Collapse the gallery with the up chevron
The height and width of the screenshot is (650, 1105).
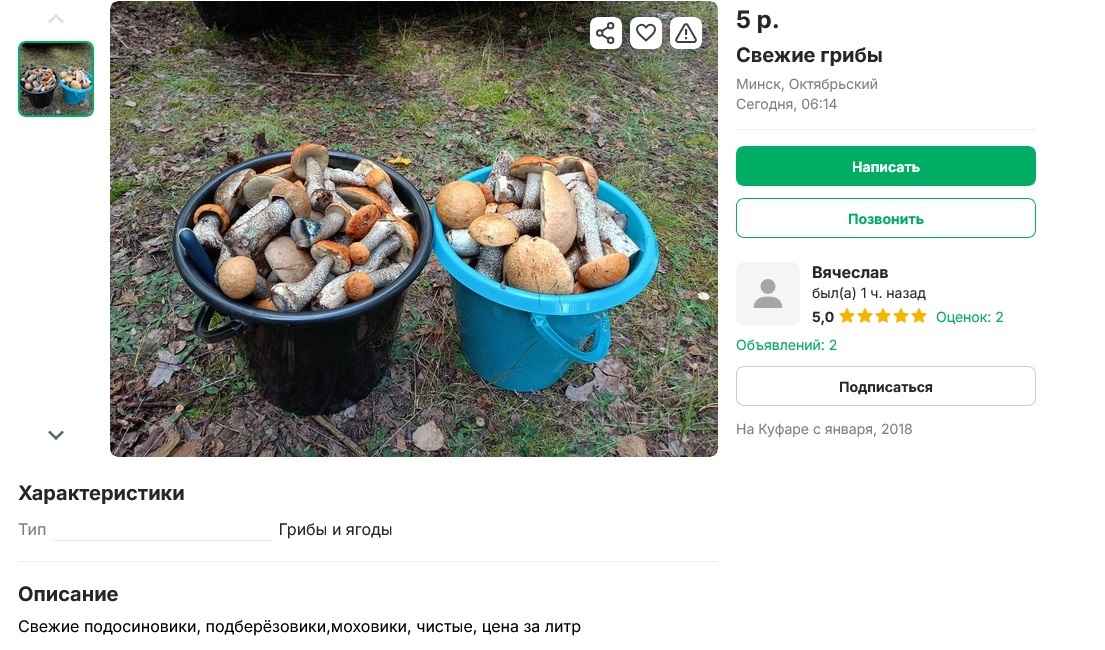click(x=56, y=17)
